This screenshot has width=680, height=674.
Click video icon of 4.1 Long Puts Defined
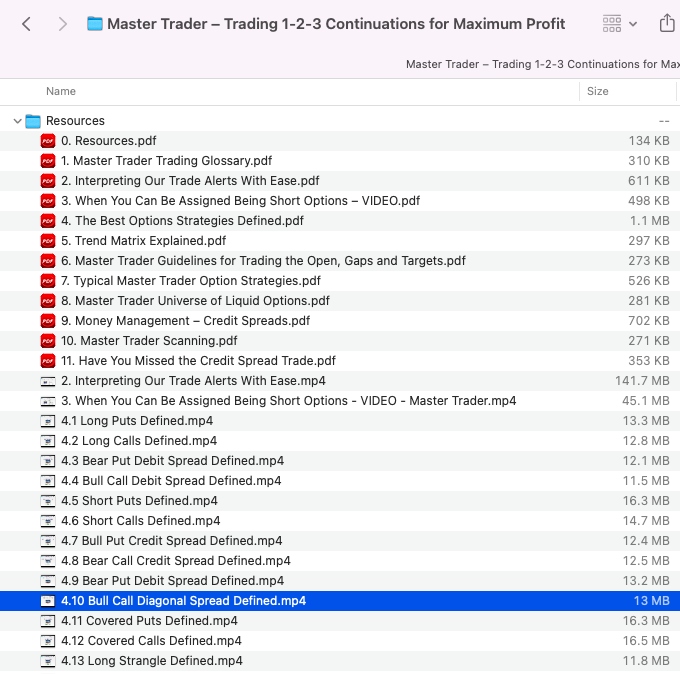48,421
